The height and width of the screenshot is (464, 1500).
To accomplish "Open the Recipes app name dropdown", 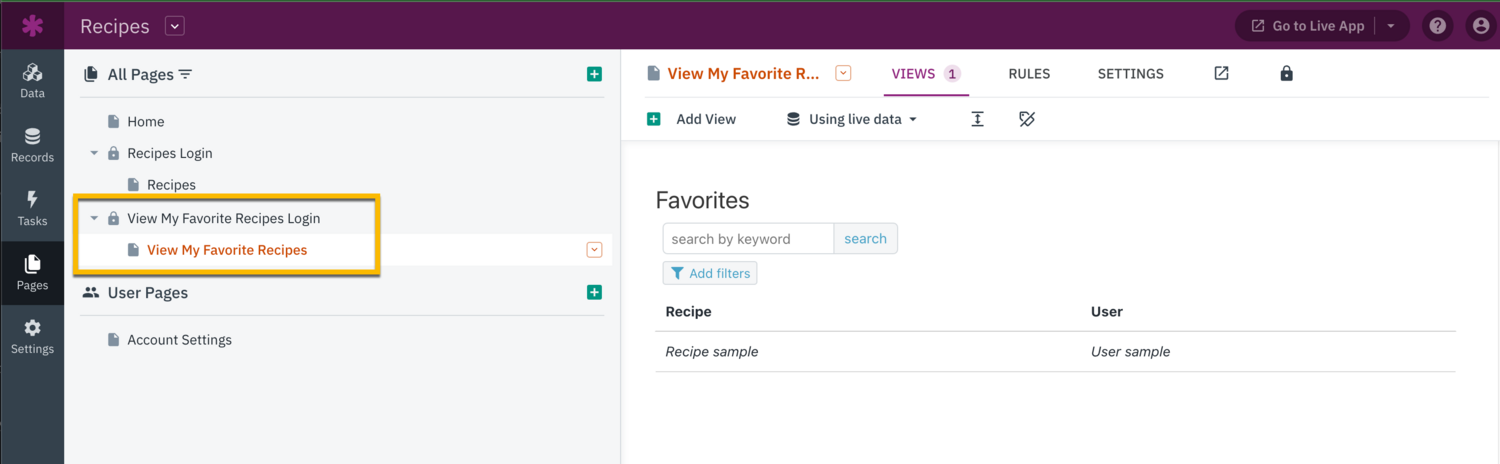I will pos(175,26).
